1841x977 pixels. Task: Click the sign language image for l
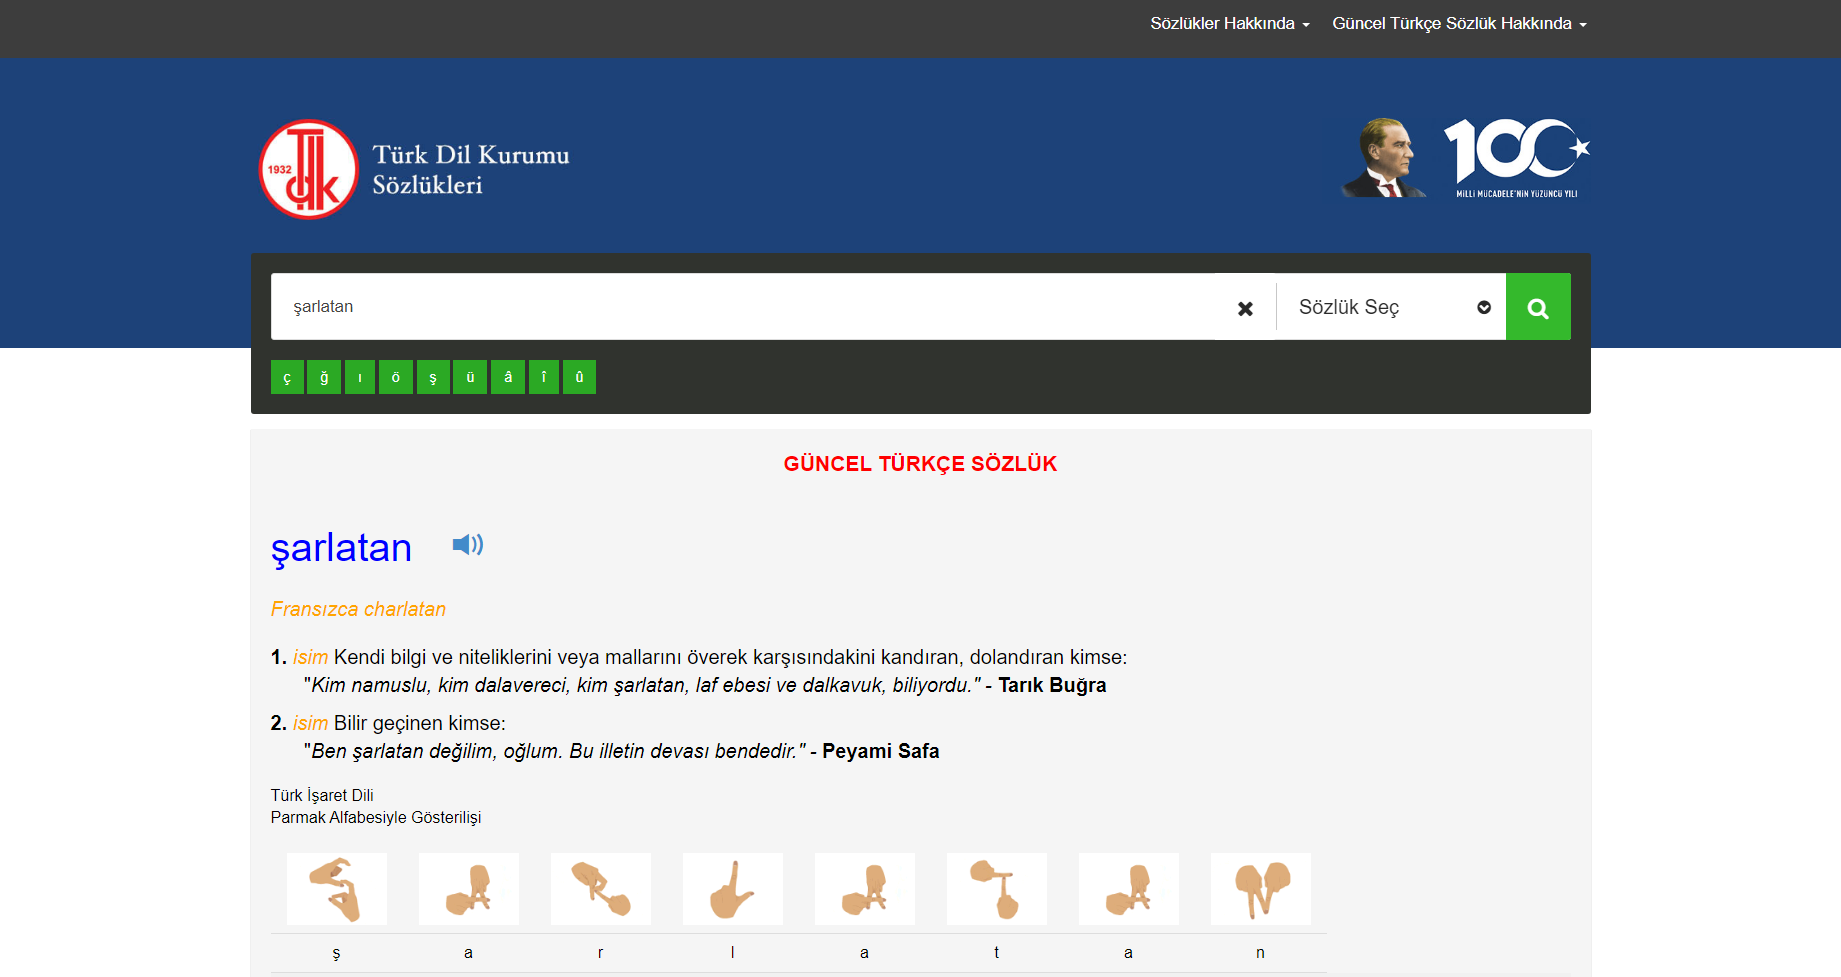(x=733, y=889)
